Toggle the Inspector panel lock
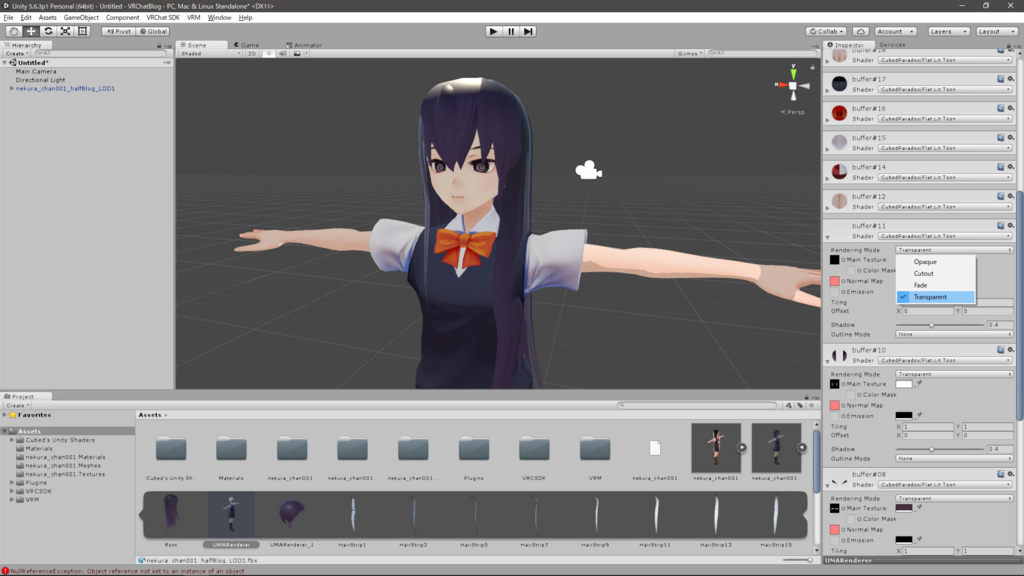Viewport: 1024px width, 576px height. click(x=1008, y=46)
